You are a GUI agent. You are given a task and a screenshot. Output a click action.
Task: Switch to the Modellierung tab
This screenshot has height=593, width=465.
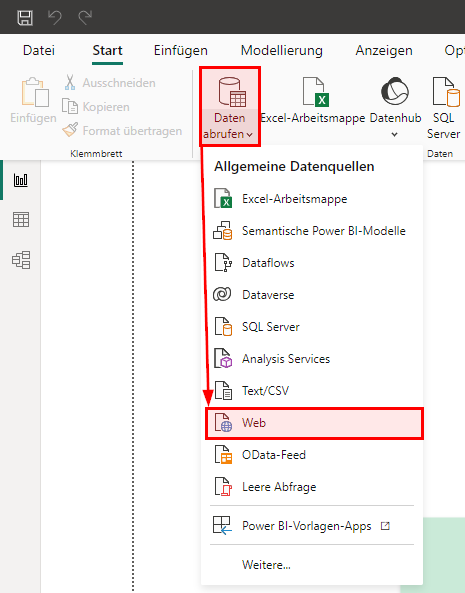coord(282,50)
